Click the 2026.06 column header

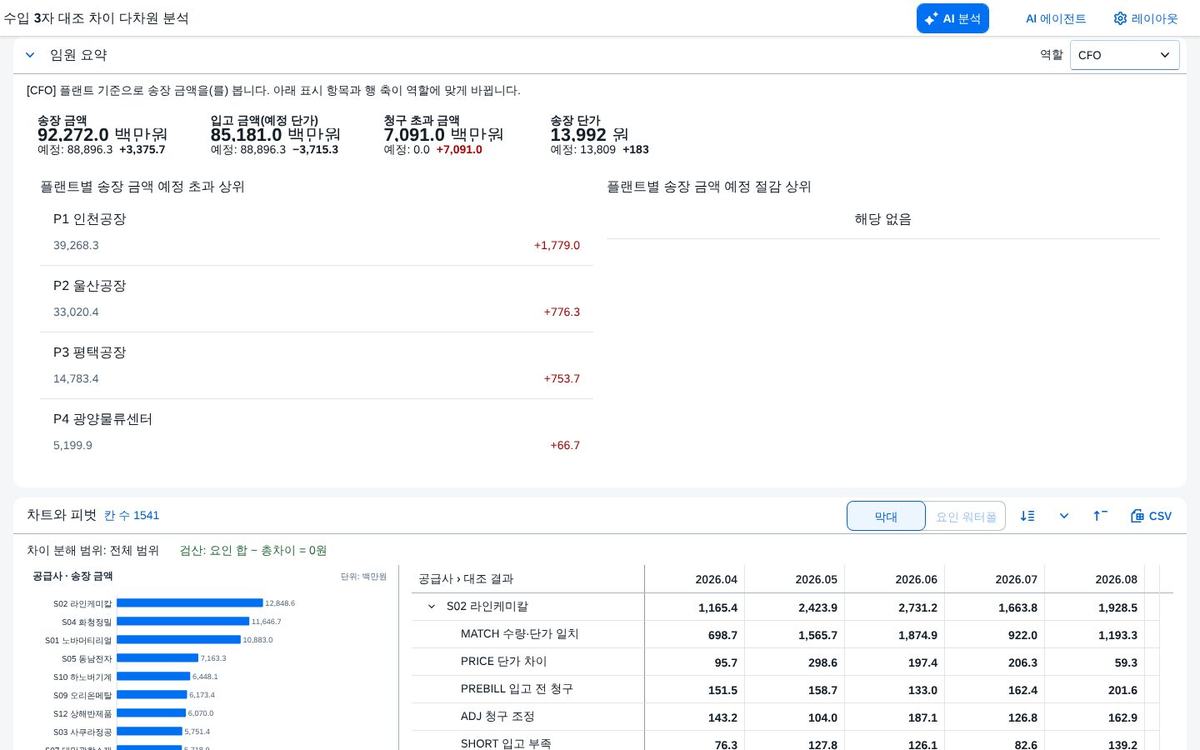895,579
